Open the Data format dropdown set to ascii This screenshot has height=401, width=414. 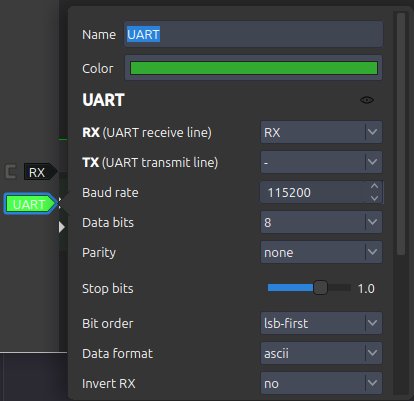click(x=321, y=353)
